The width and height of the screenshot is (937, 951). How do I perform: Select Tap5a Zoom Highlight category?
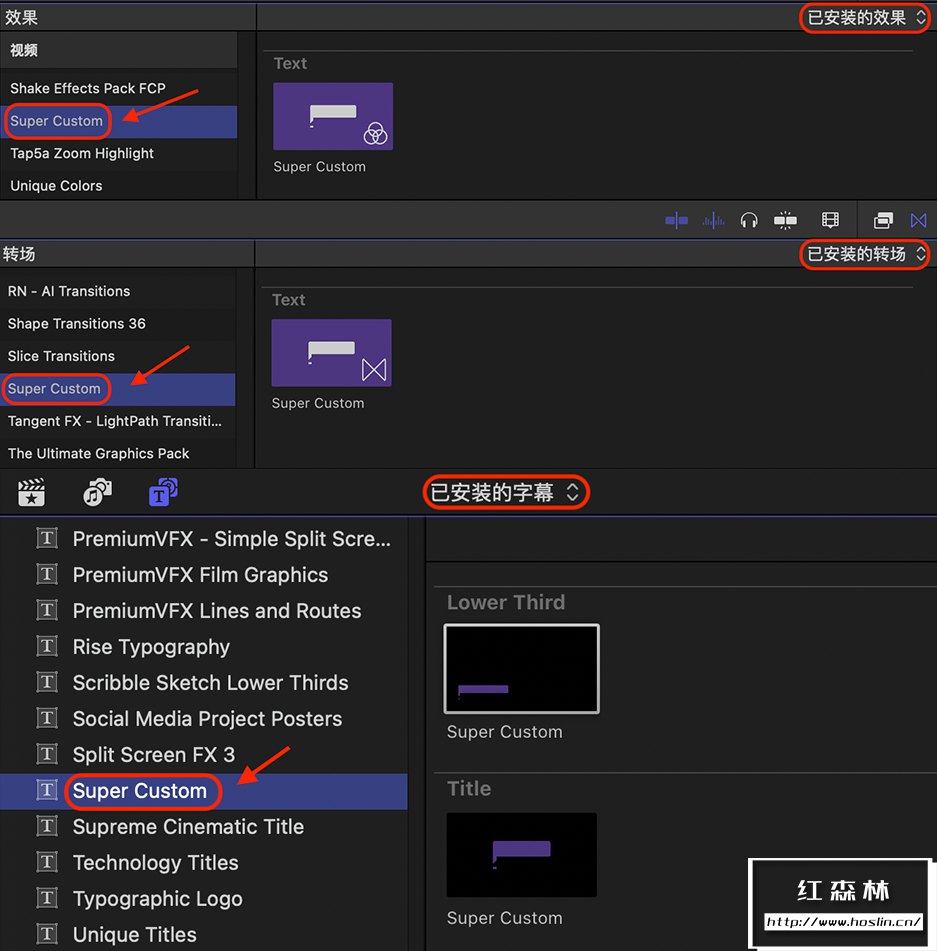tap(119, 153)
